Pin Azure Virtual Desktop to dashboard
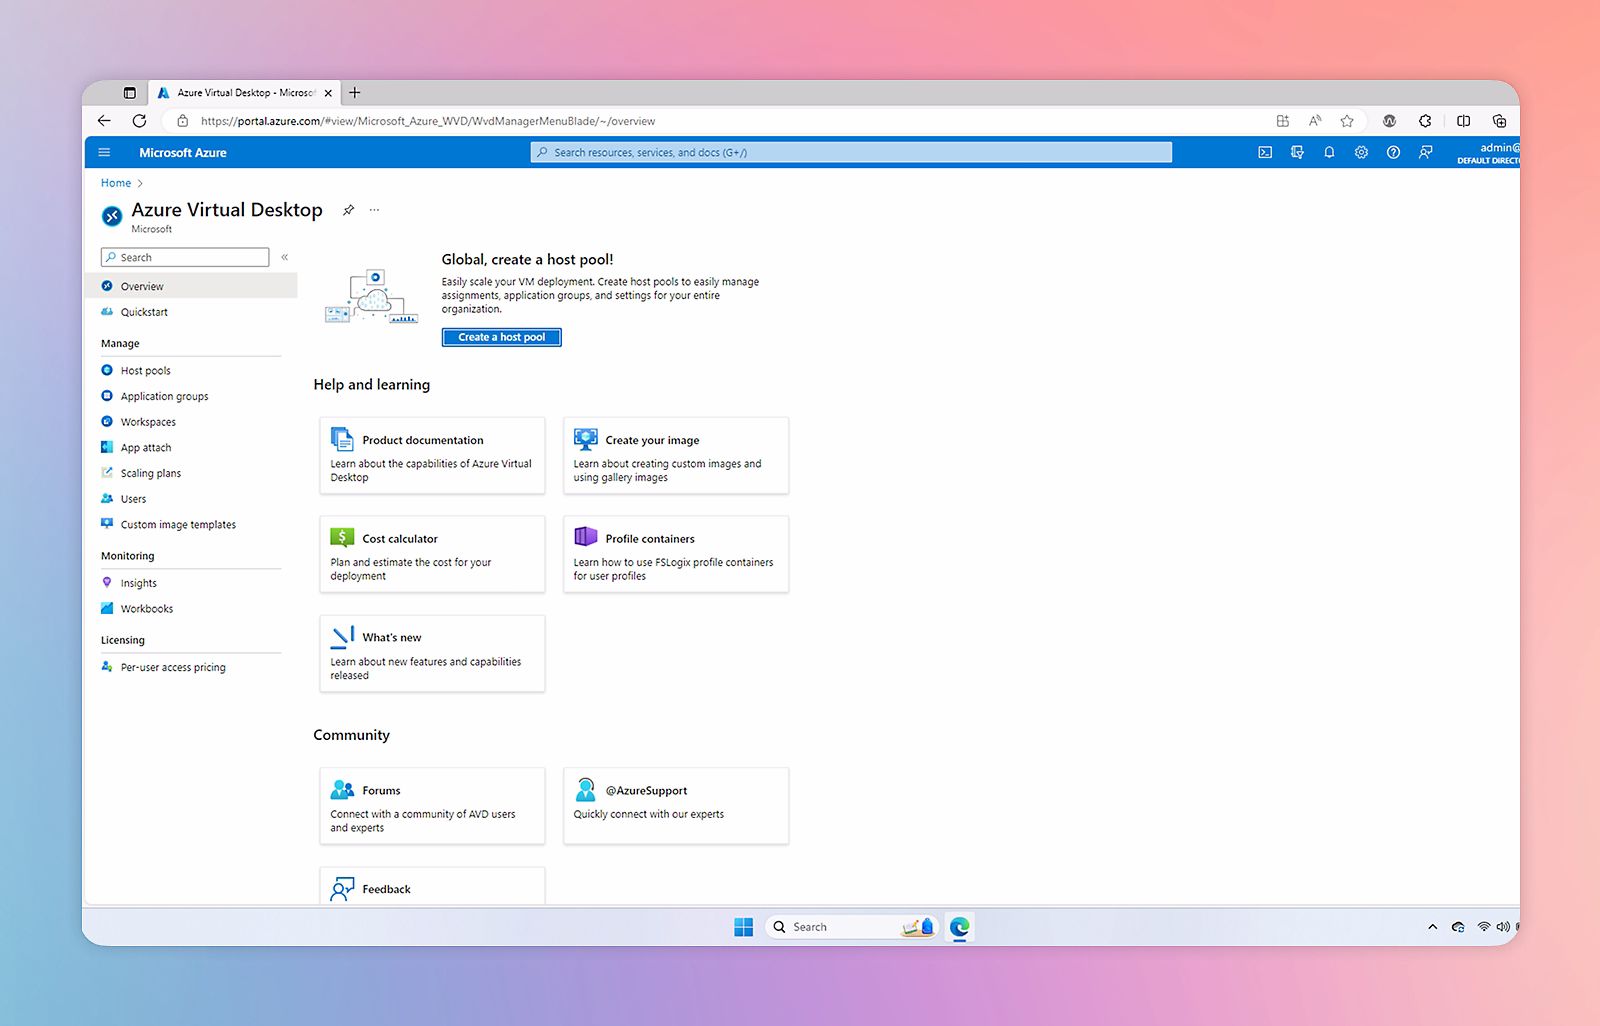The image size is (1600, 1026). click(348, 210)
